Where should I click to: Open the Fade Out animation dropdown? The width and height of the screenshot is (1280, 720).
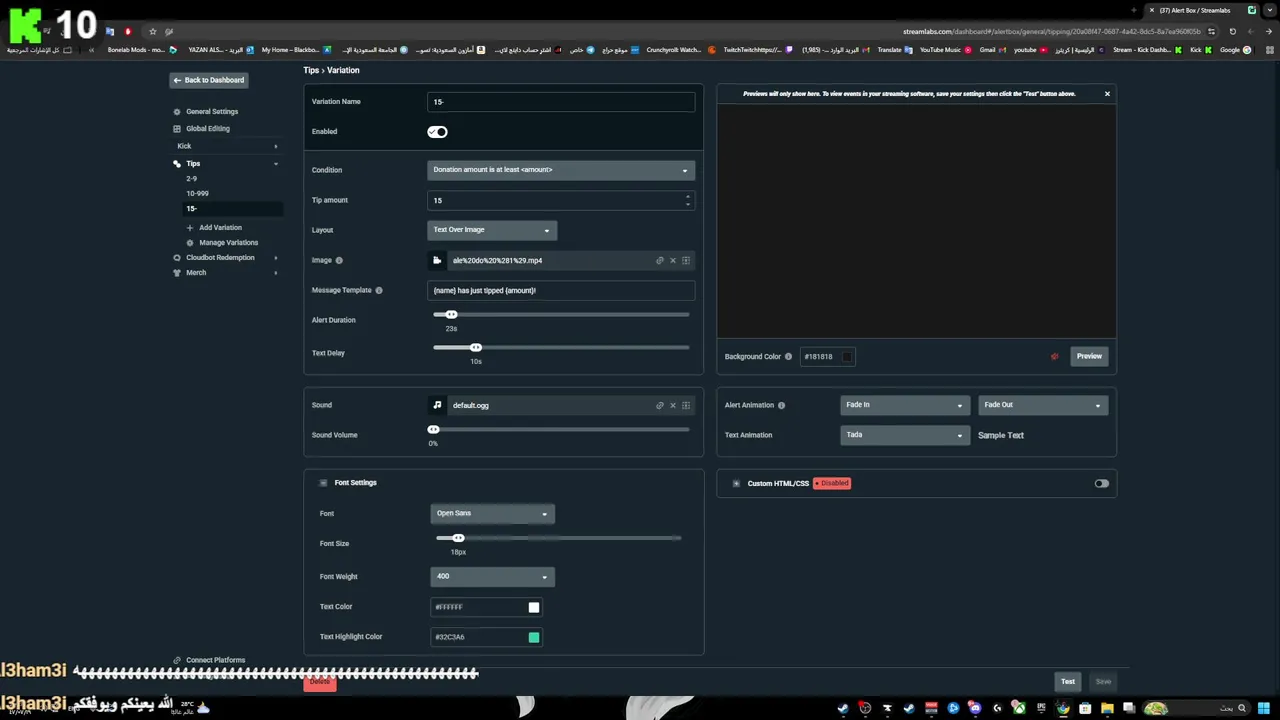click(1043, 405)
